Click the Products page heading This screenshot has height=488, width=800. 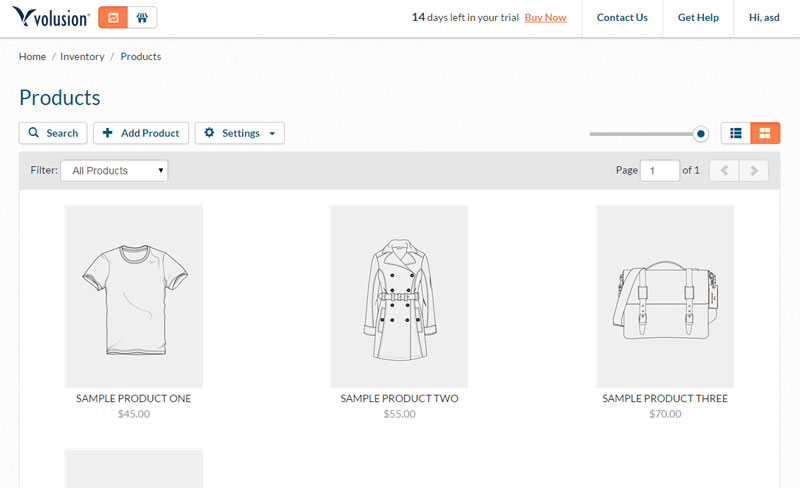pos(60,97)
